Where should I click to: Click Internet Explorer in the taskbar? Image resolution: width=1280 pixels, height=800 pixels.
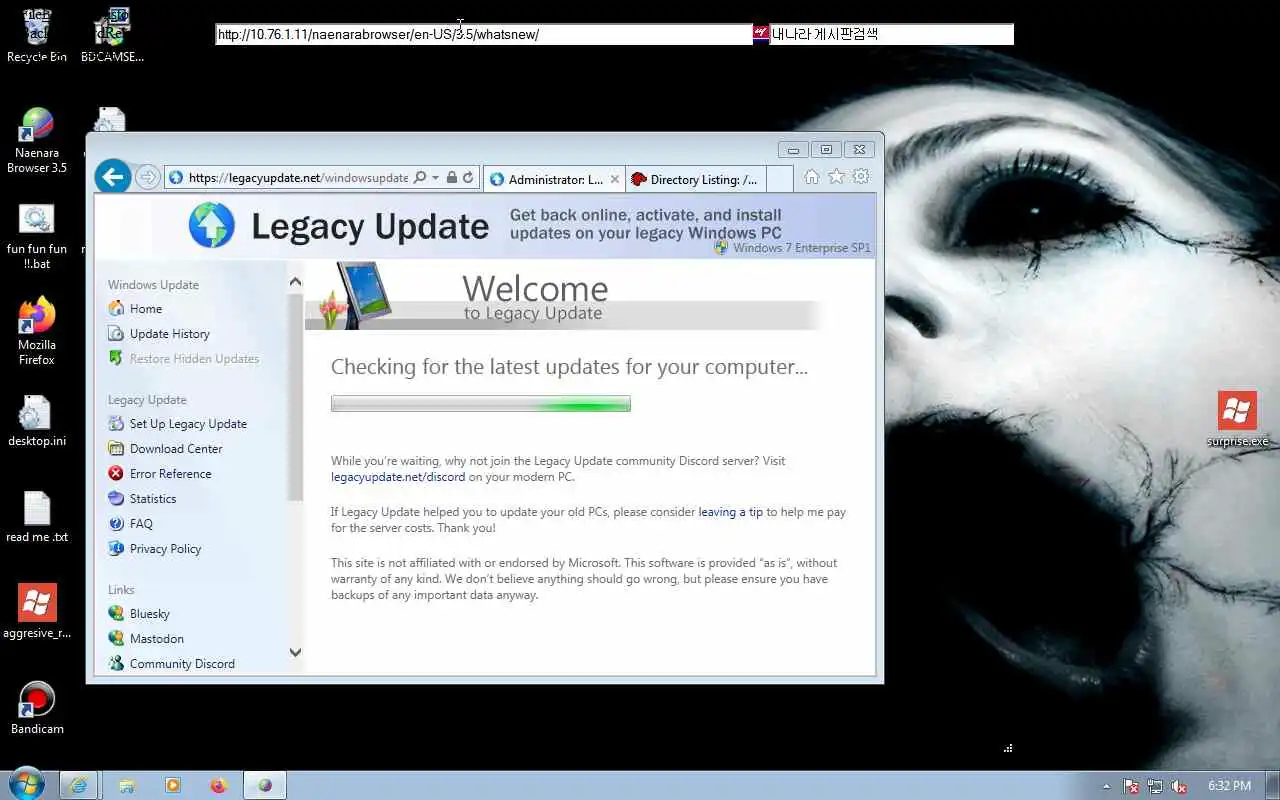(78, 785)
